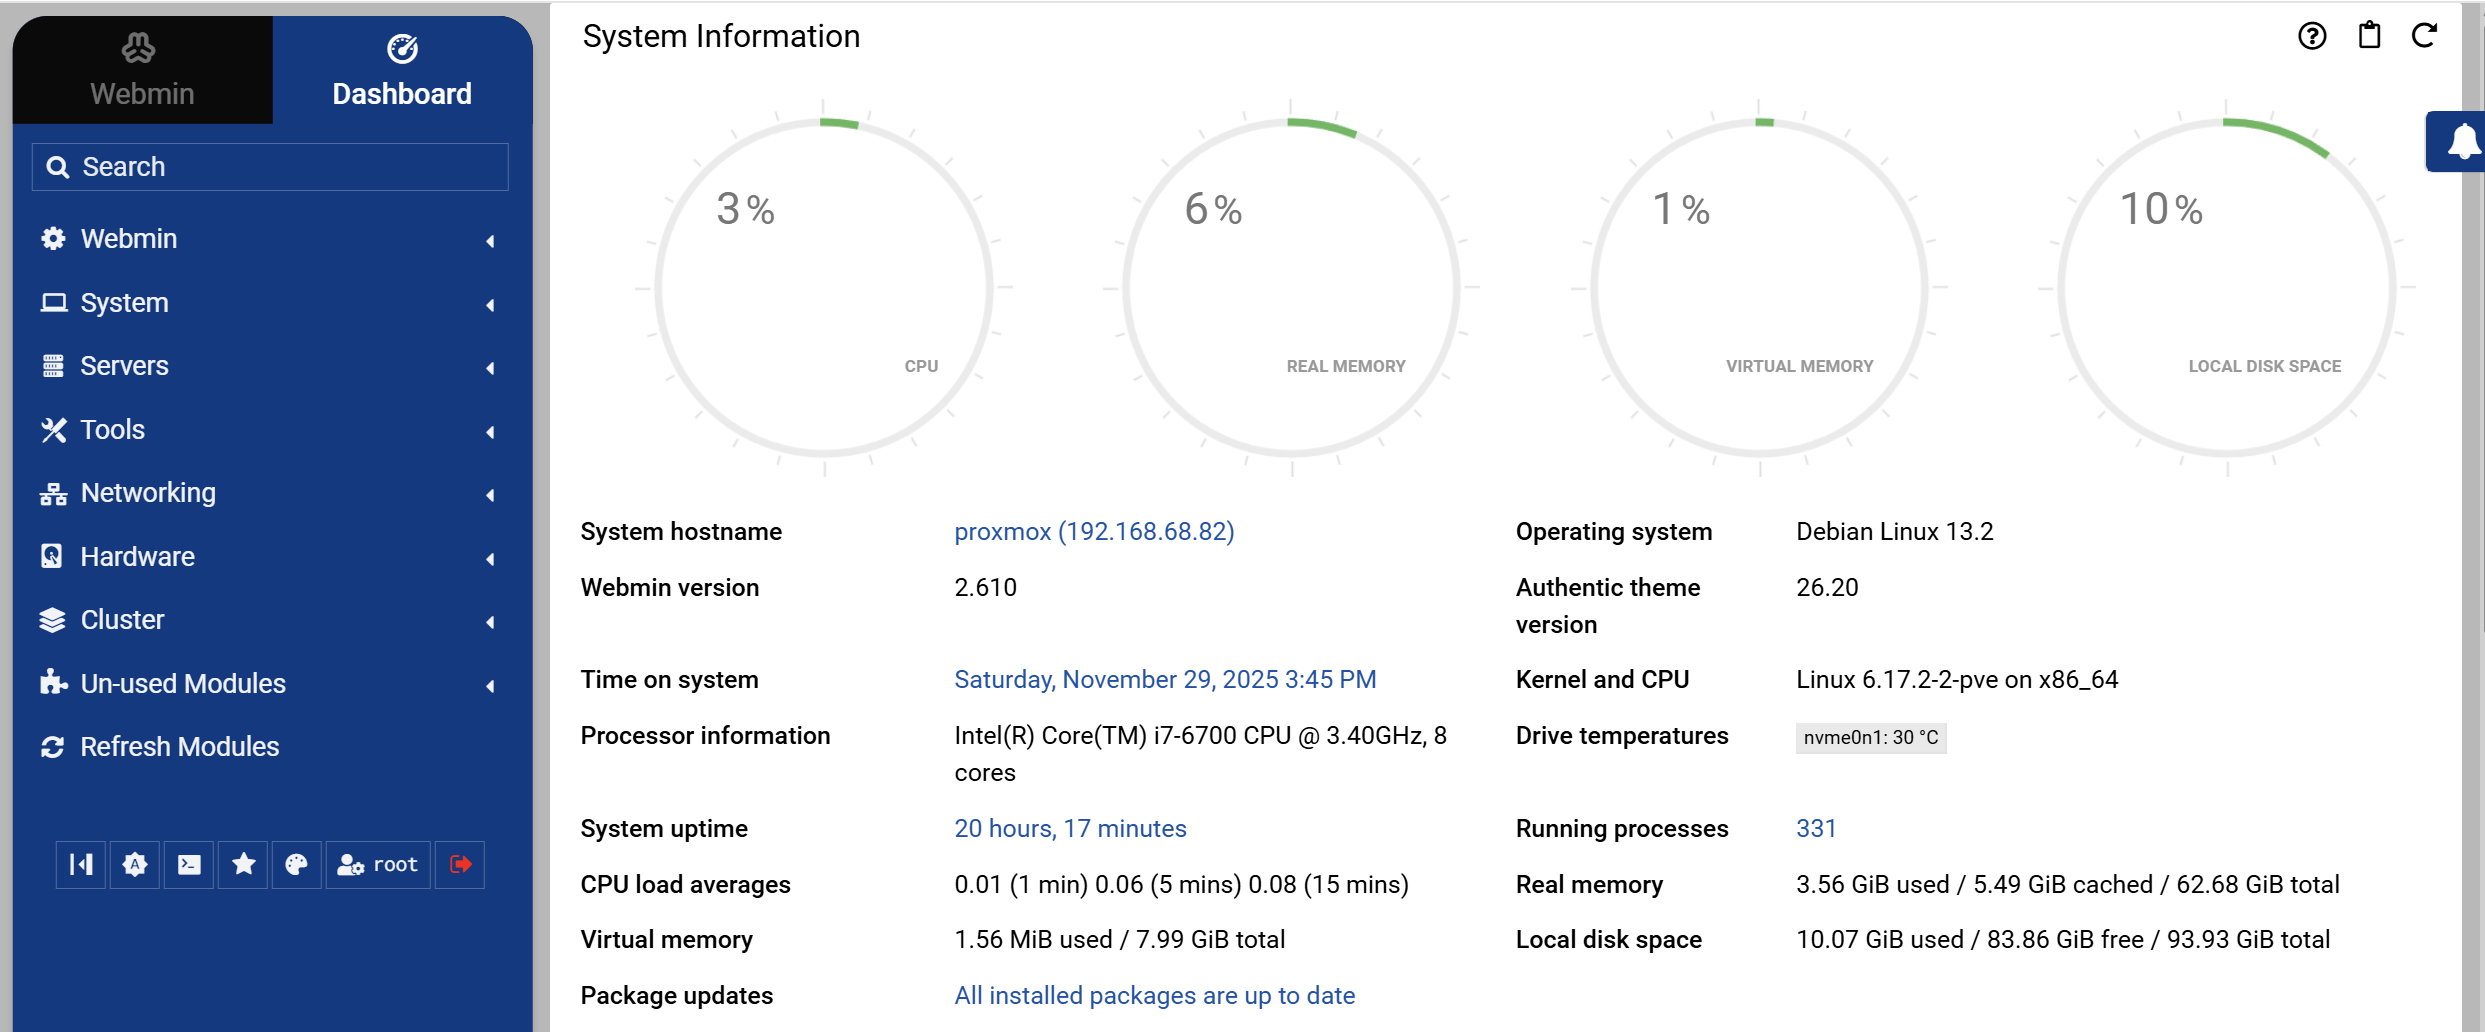This screenshot has height=1032, width=2485.
Task: Click the help question mark icon
Action: click(x=2311, y=35)
